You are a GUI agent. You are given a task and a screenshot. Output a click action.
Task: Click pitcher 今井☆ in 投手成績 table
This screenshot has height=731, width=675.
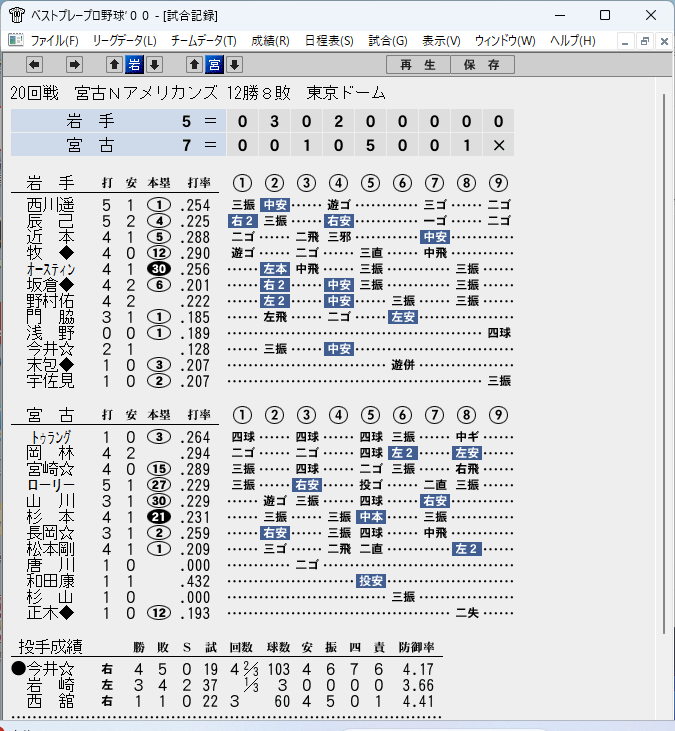pos(50,669)
